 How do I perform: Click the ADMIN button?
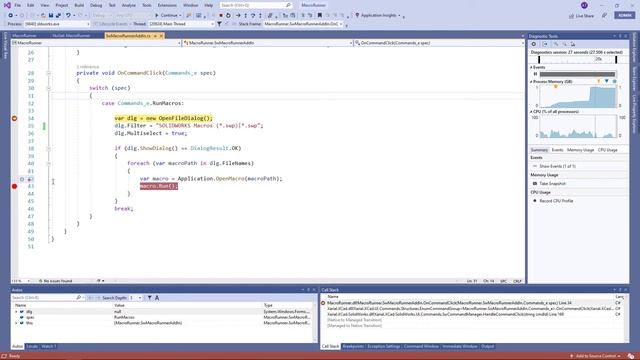(x=624, y=15)
